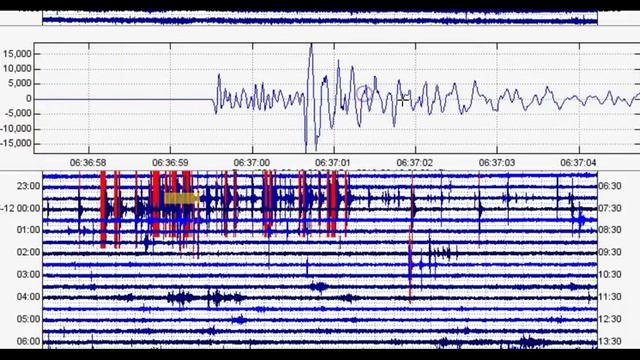The image size is (640, 360).
Task: Click the 06:30 label on right axis
Action: [x=610, y=186]
